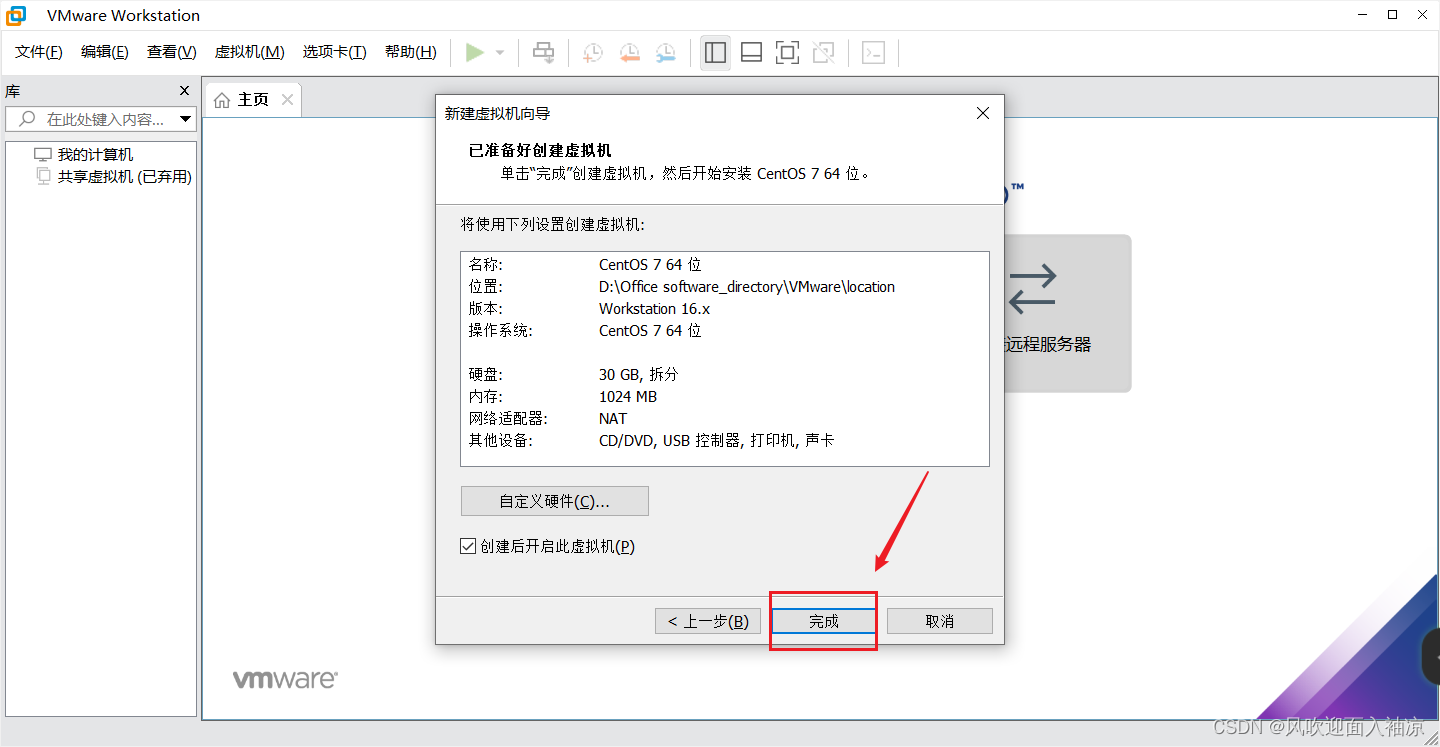
Task: Uncheck 创建后开启此虚拟机 checkbox
Action: click(468, 546)
